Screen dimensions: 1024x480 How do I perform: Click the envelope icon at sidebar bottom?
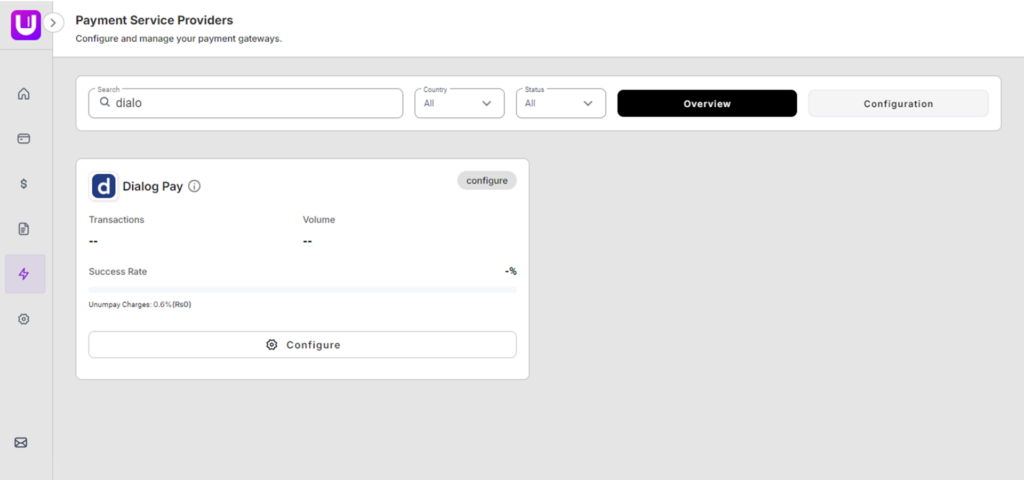[21, 442]
